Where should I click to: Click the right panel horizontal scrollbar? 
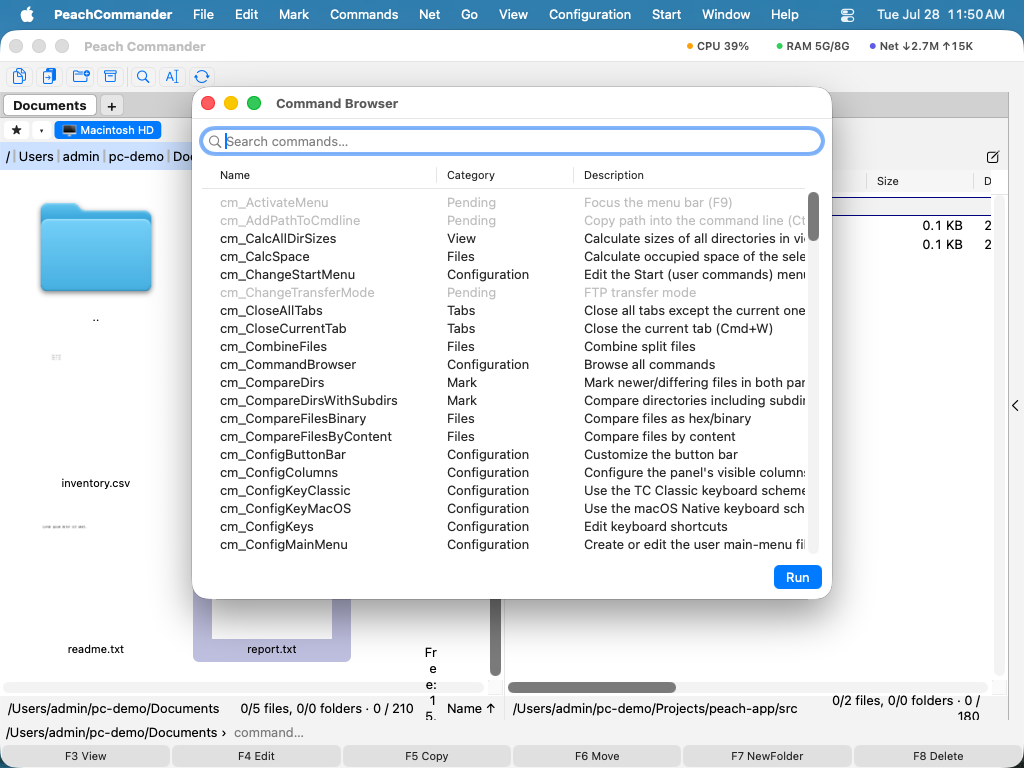tap(592, 687)
